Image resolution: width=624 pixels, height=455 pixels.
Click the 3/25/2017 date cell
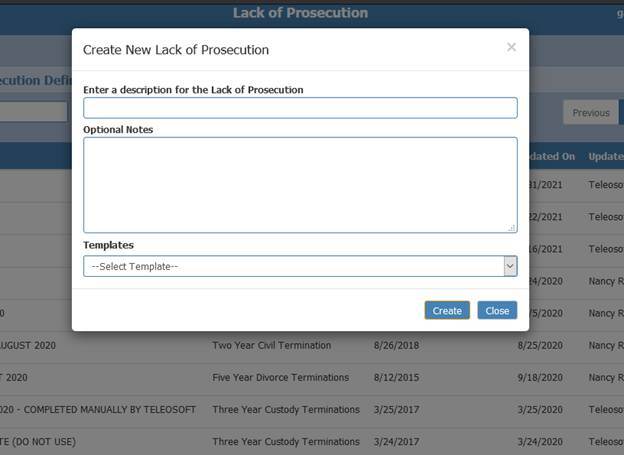(x=396, y=410)
